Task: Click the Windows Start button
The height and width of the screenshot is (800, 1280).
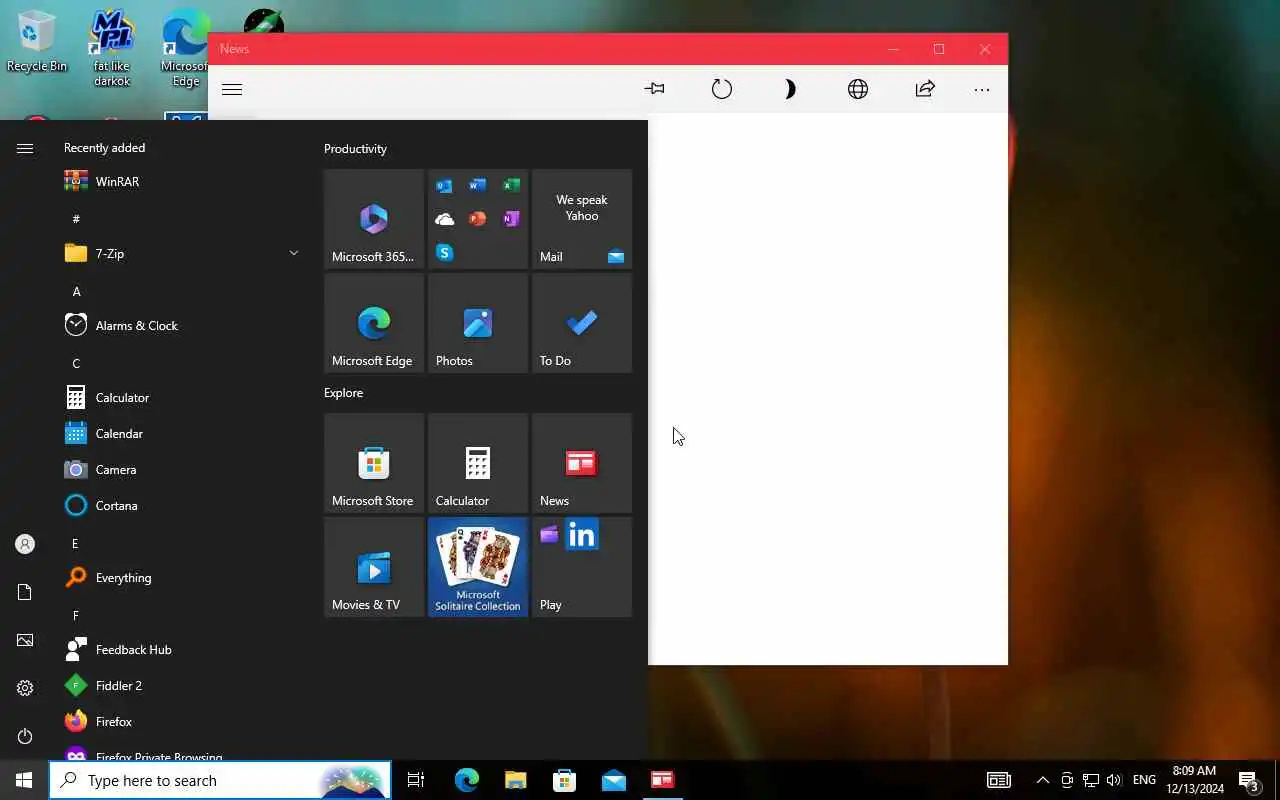Action: point(24,780)
